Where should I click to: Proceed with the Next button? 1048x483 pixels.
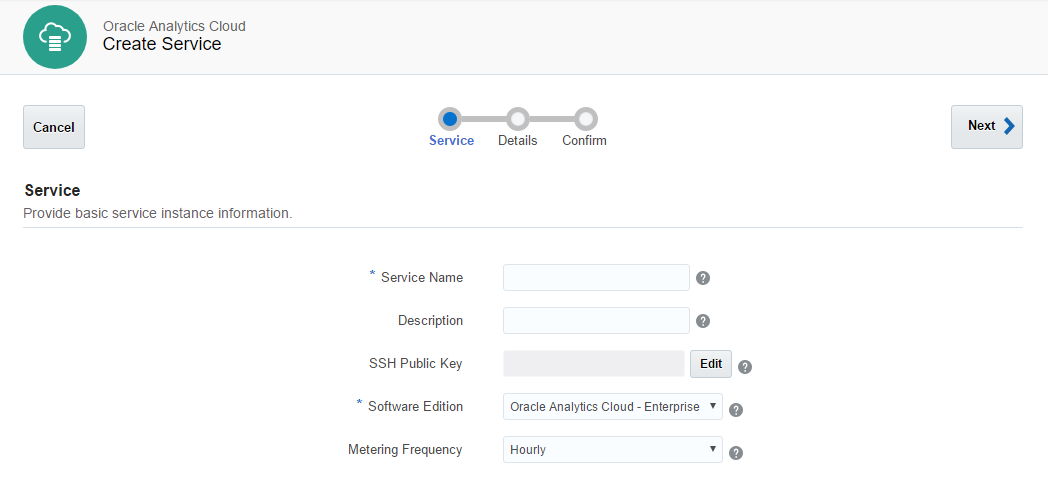click(987, 126)
